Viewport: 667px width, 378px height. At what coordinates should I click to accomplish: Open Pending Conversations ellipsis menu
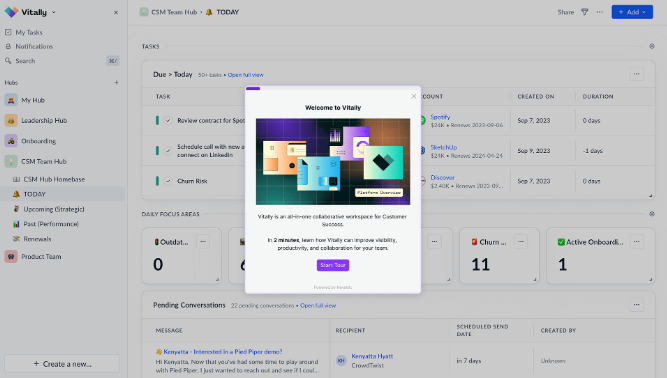[636, 304]
